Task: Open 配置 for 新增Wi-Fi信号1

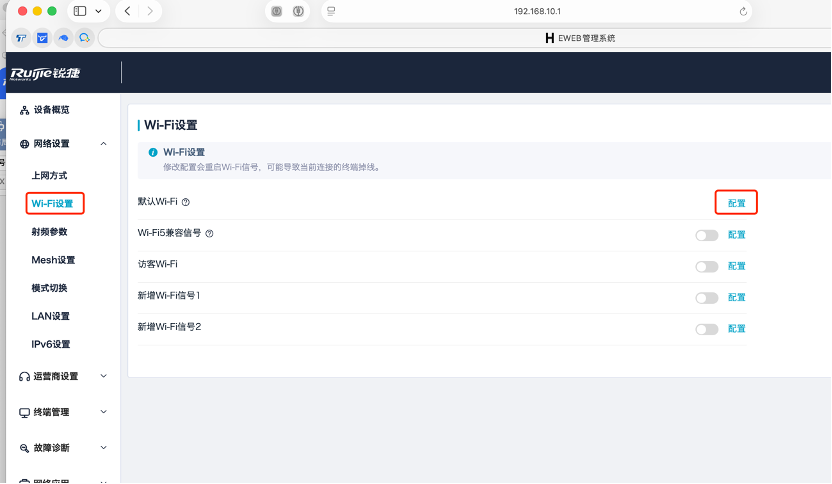Action: [736, 297]
